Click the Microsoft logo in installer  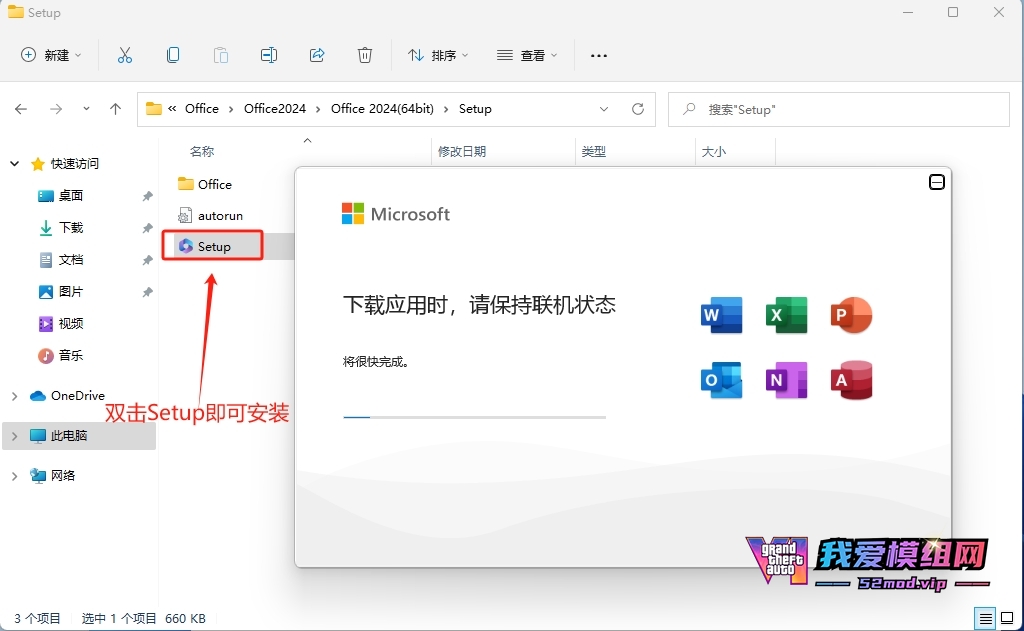pyautogui.click(x=396, y=214)
